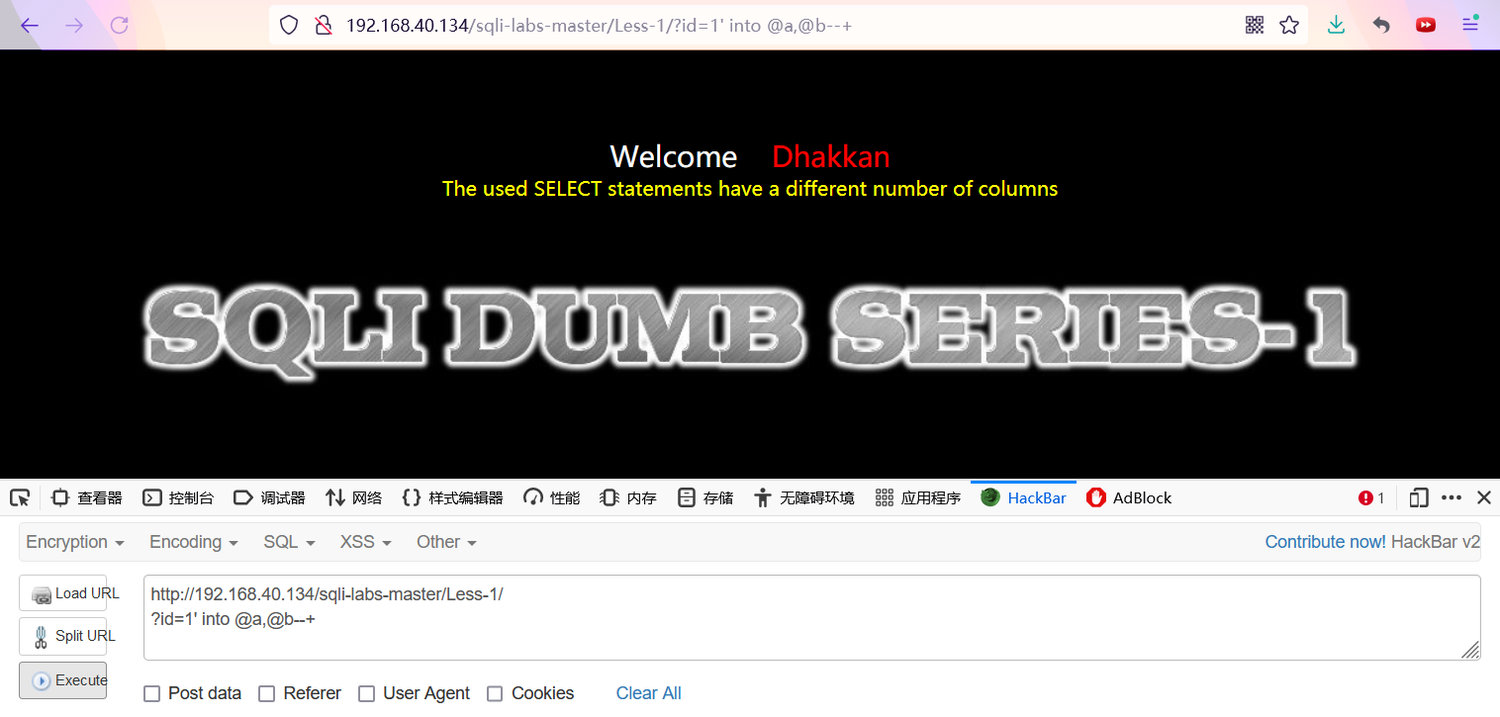This screenshot has height=717, width=1500.
Task: Click the Clear All link
Action: (x=648, y=693)
